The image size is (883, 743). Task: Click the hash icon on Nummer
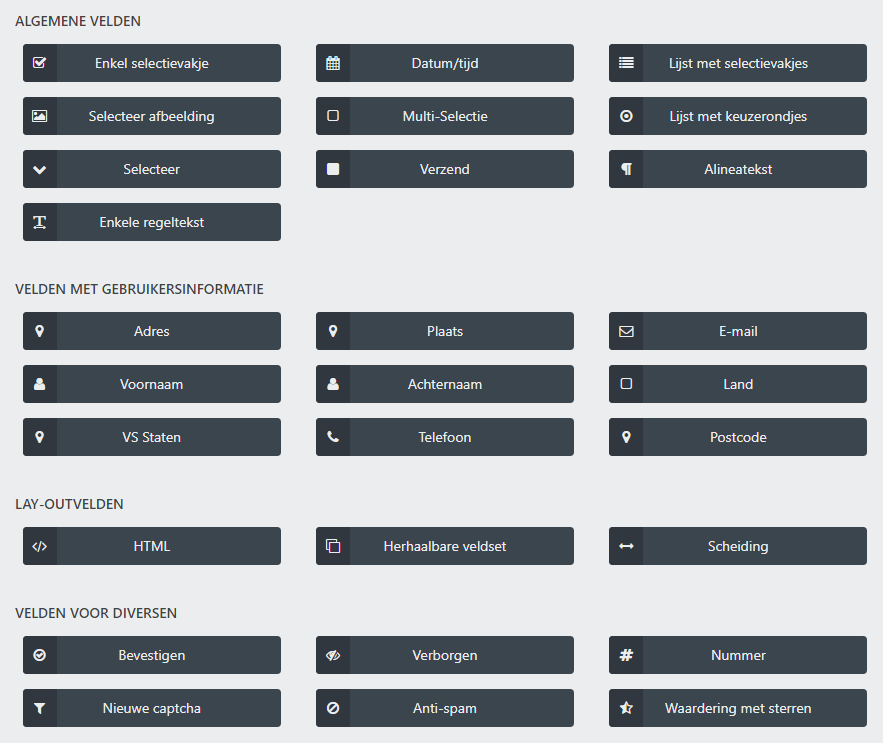point(626,655)
